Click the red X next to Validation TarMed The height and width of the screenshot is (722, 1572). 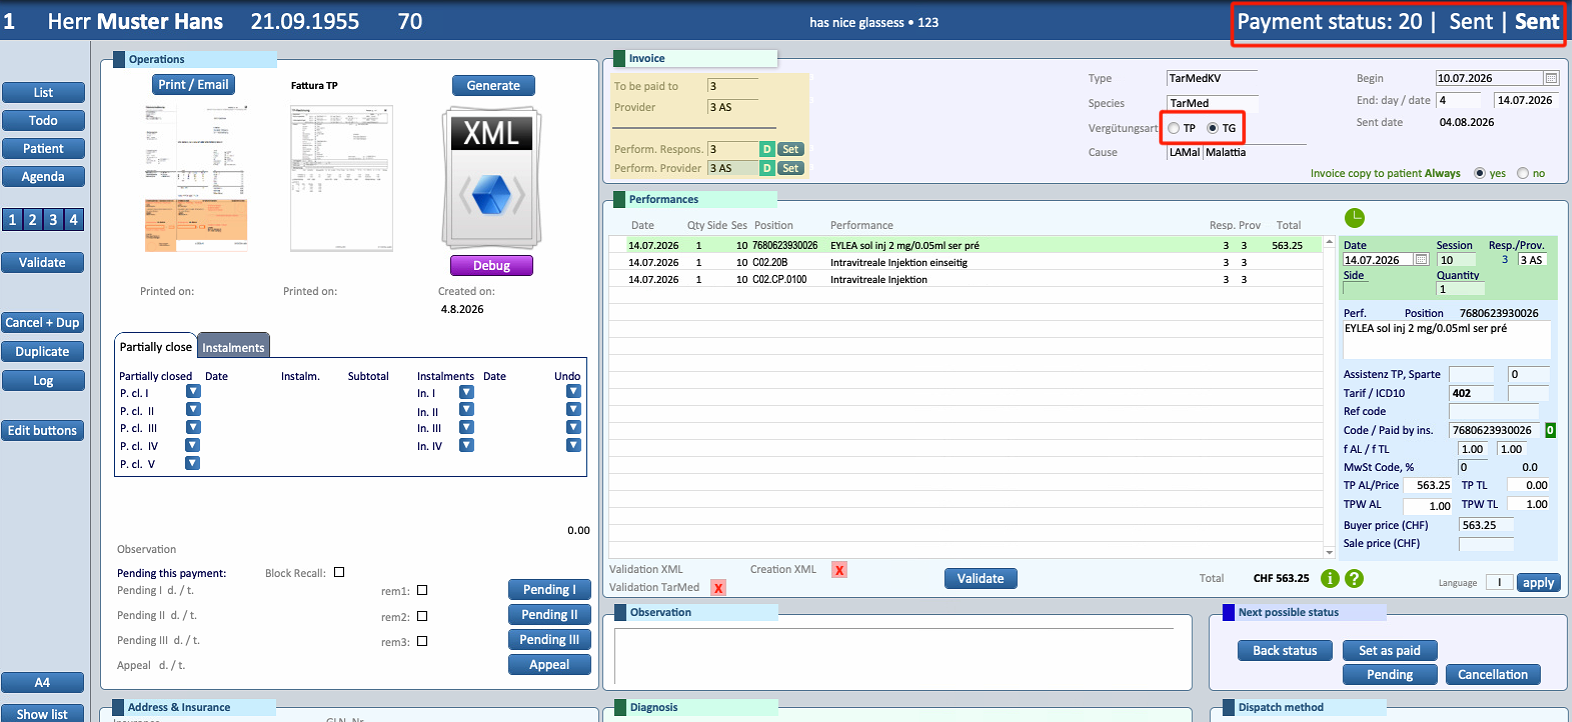[x=718, y=588]
